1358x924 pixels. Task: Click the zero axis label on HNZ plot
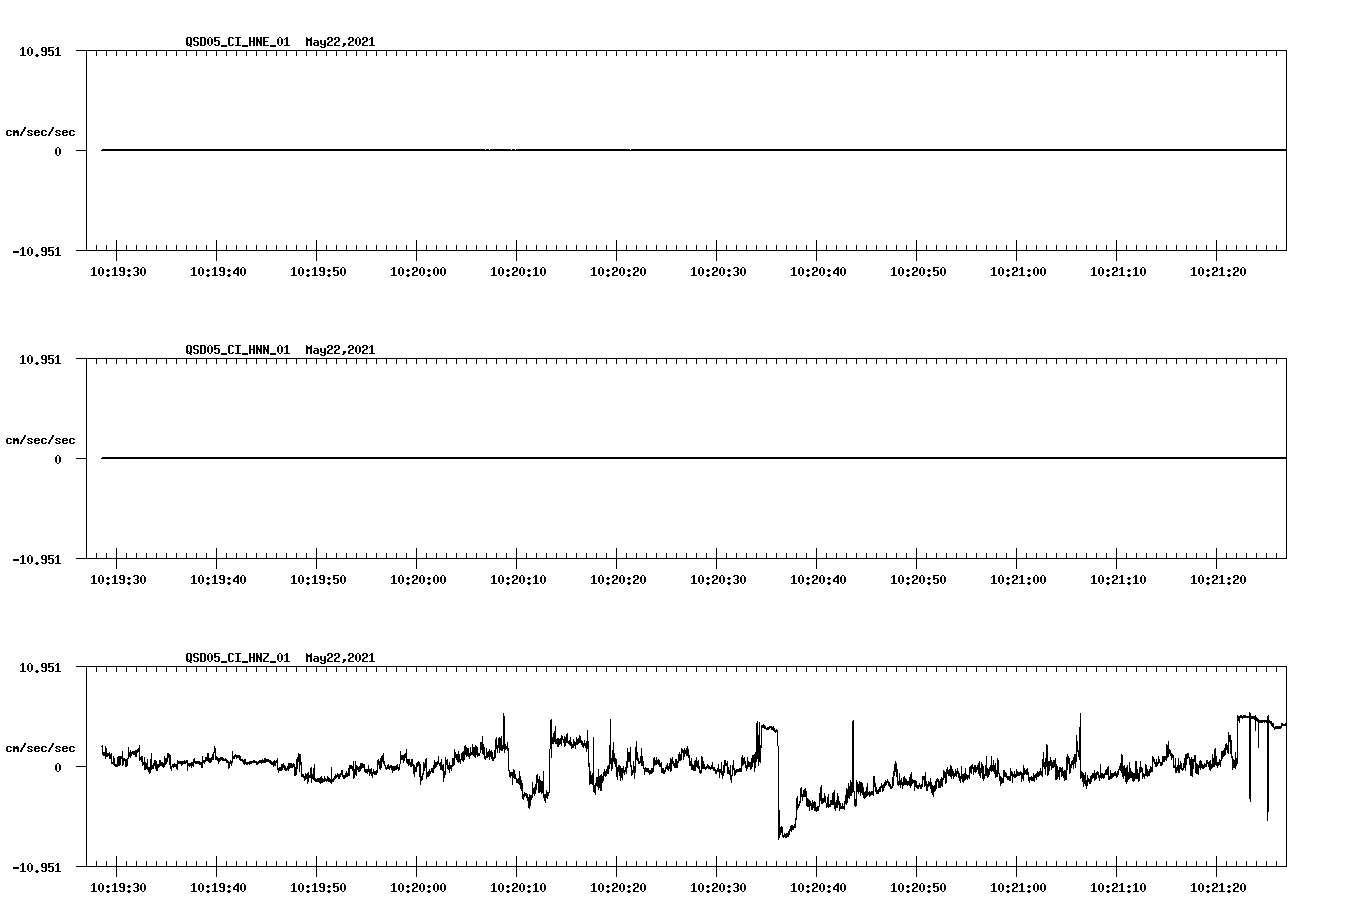pyautogui.click(x=58, y=767)
